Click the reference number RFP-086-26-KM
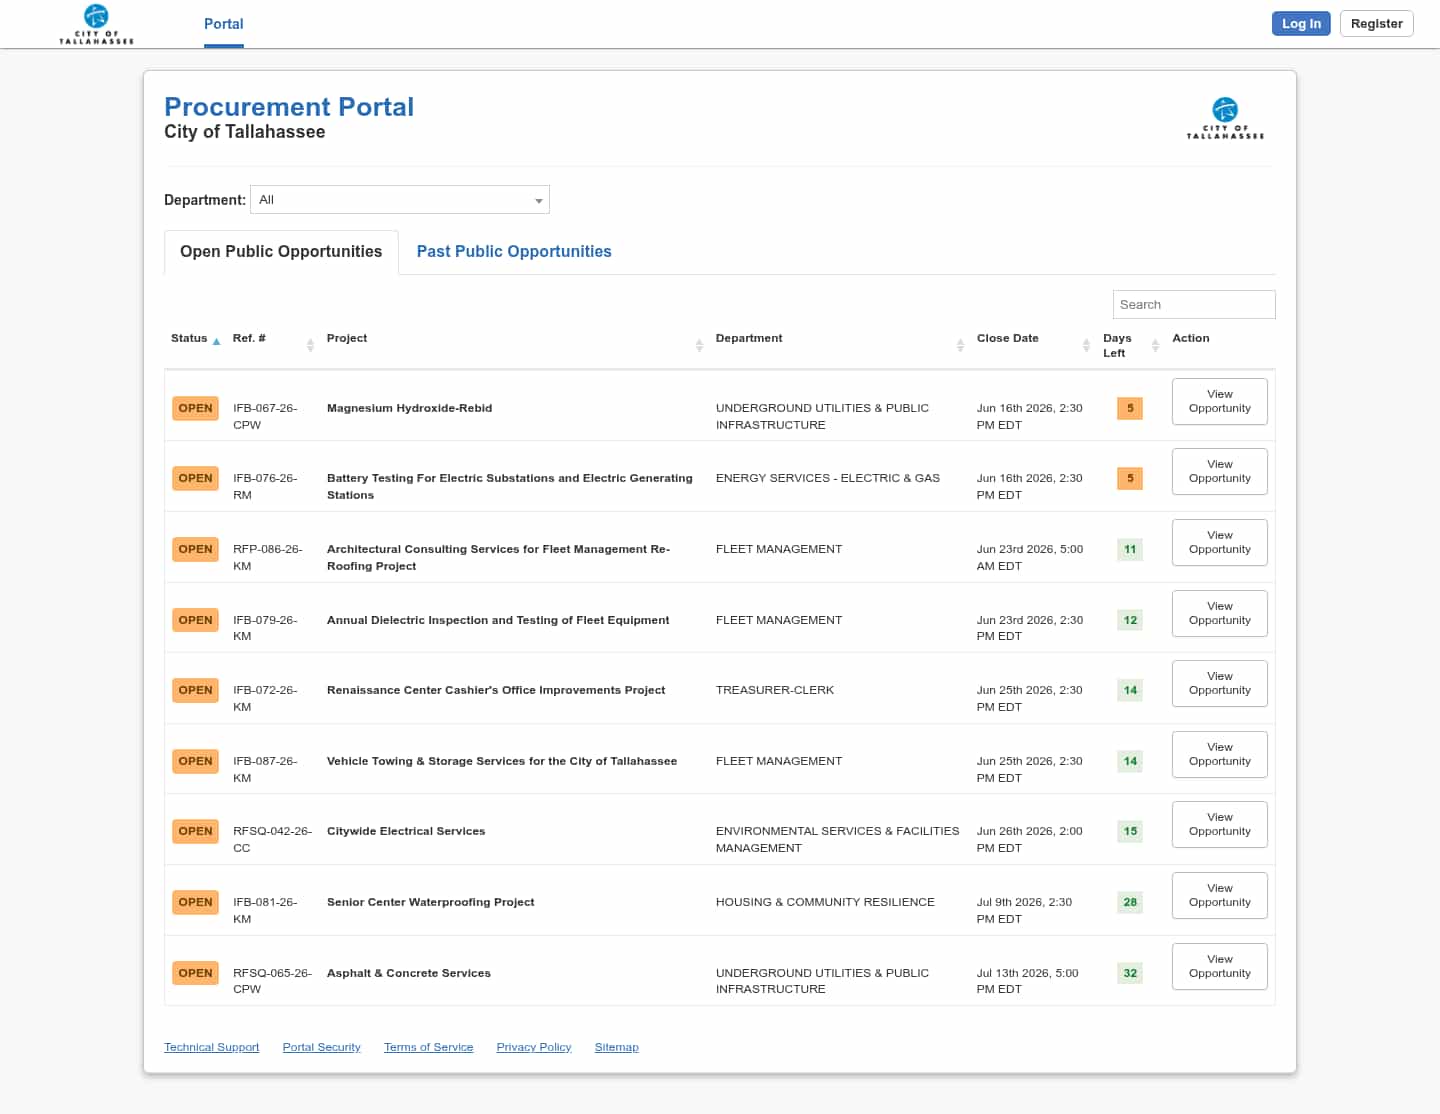The image size is (1440, 1114). coord(267,557)
